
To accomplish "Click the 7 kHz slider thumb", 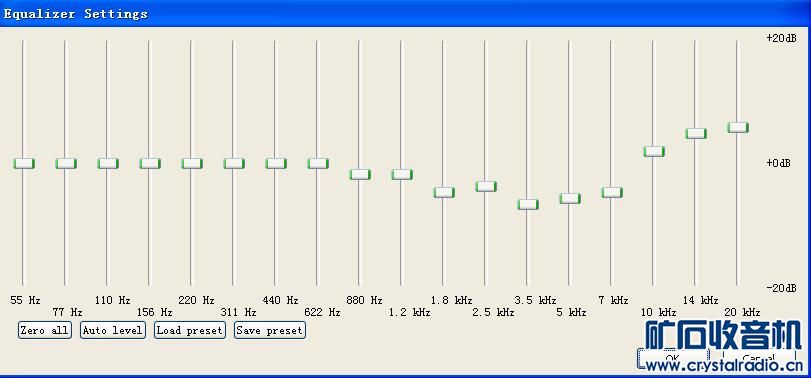I will pyautogui.click(x=612, y=192).
